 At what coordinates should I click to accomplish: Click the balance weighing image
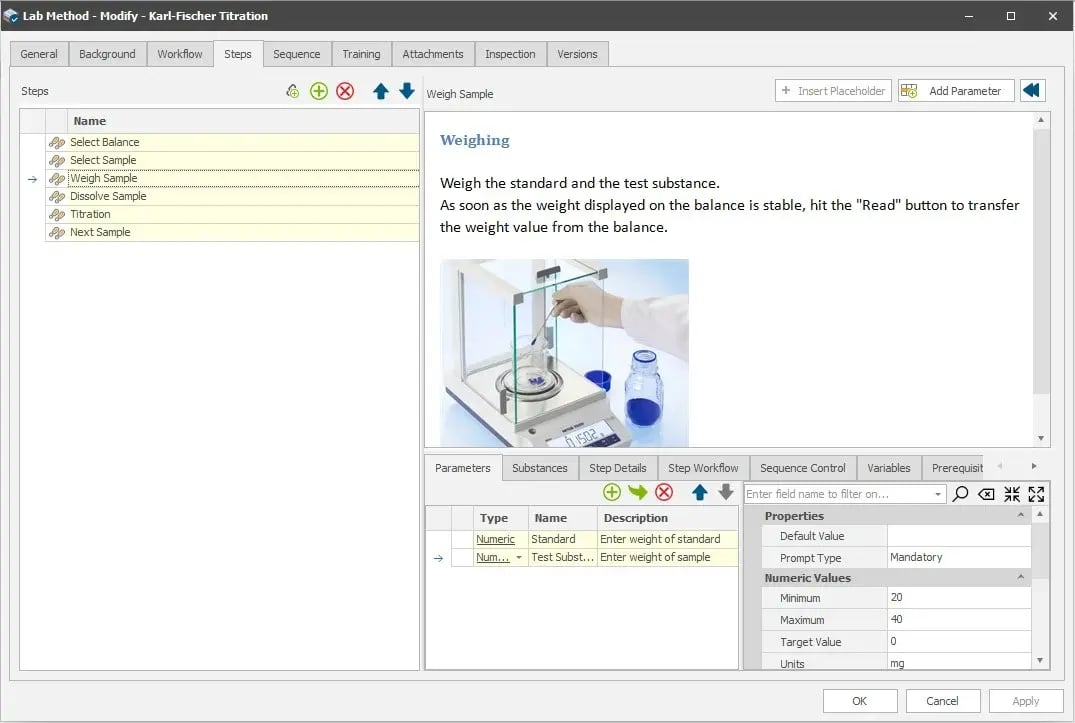(564, 353)
